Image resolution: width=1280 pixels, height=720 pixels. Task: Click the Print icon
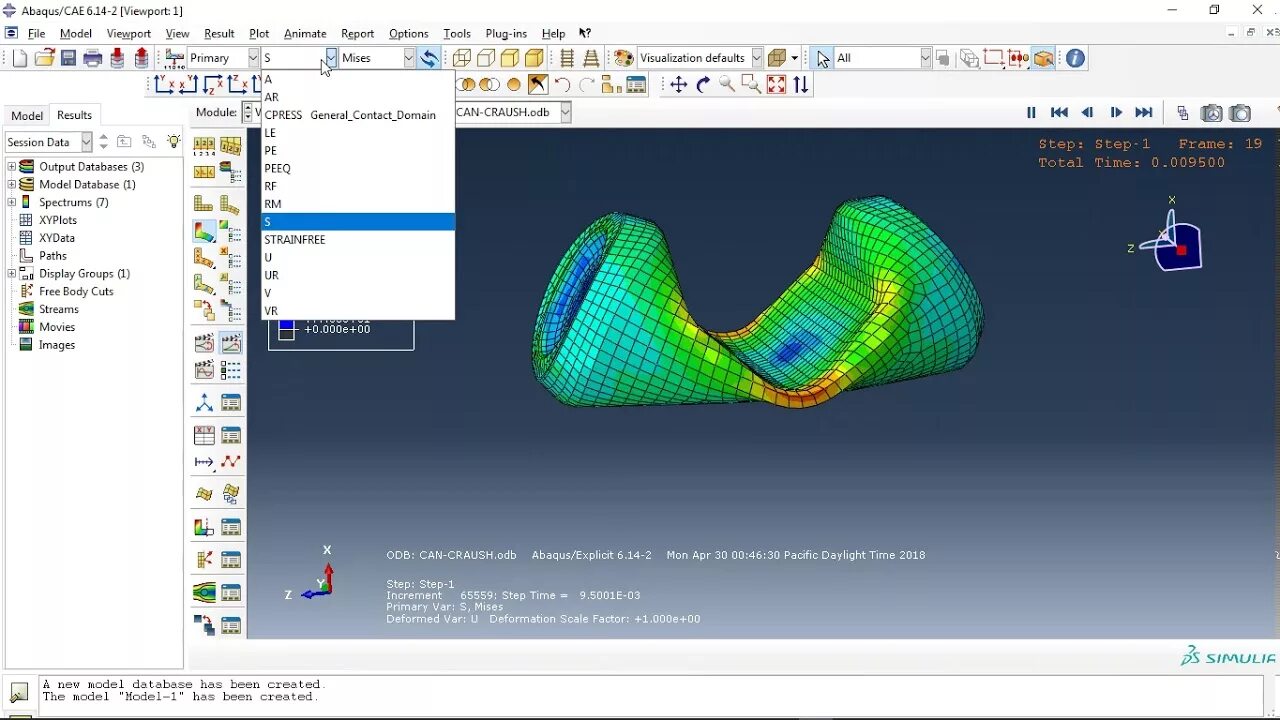[93, 58]
